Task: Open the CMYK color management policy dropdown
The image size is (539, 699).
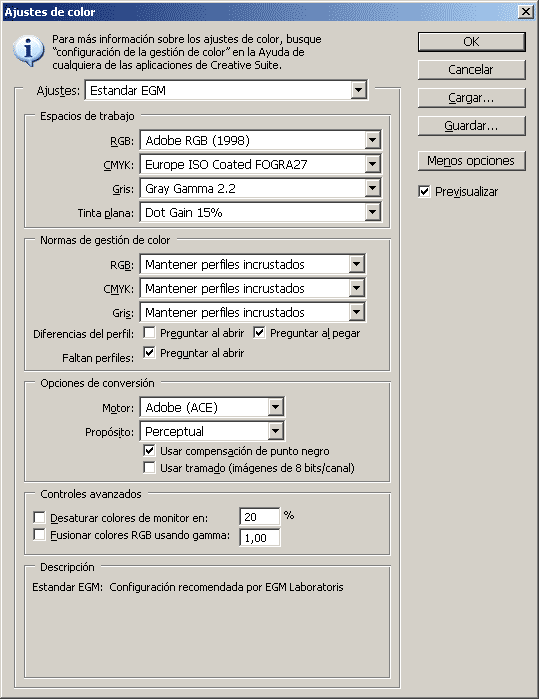Action: pos(253,288)
